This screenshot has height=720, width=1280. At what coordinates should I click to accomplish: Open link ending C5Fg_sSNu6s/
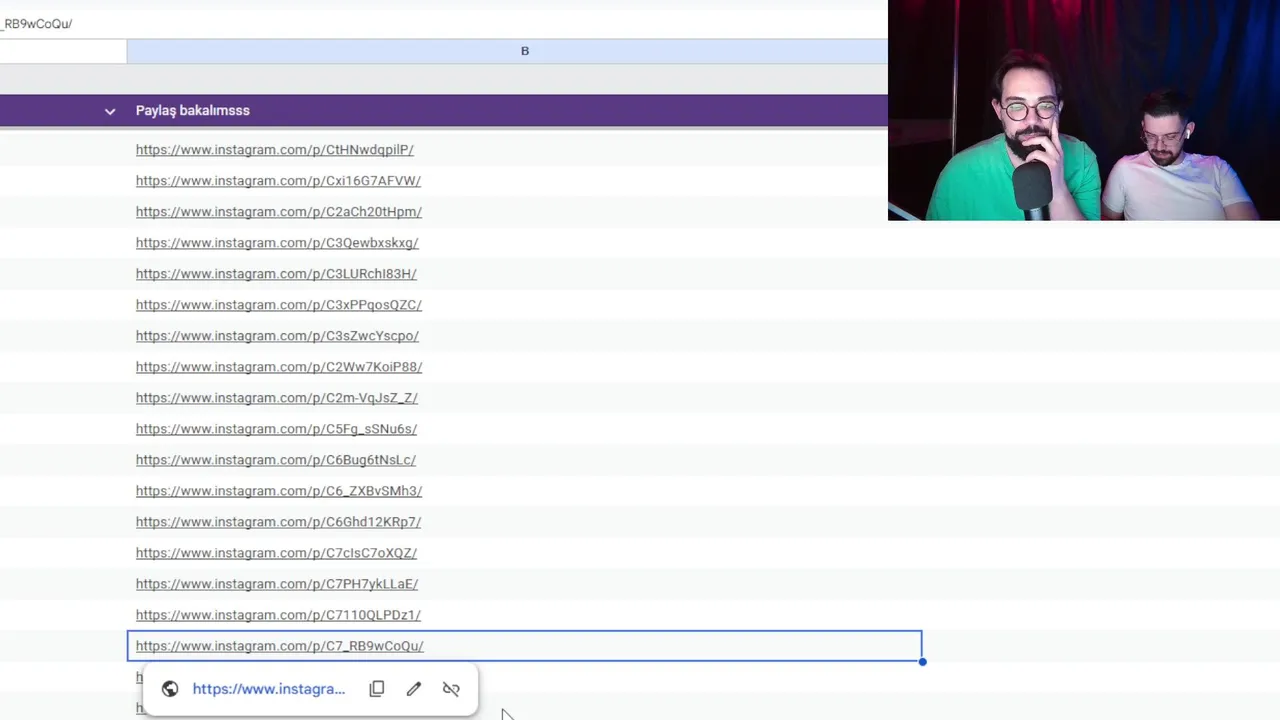(x=276, y=429)
